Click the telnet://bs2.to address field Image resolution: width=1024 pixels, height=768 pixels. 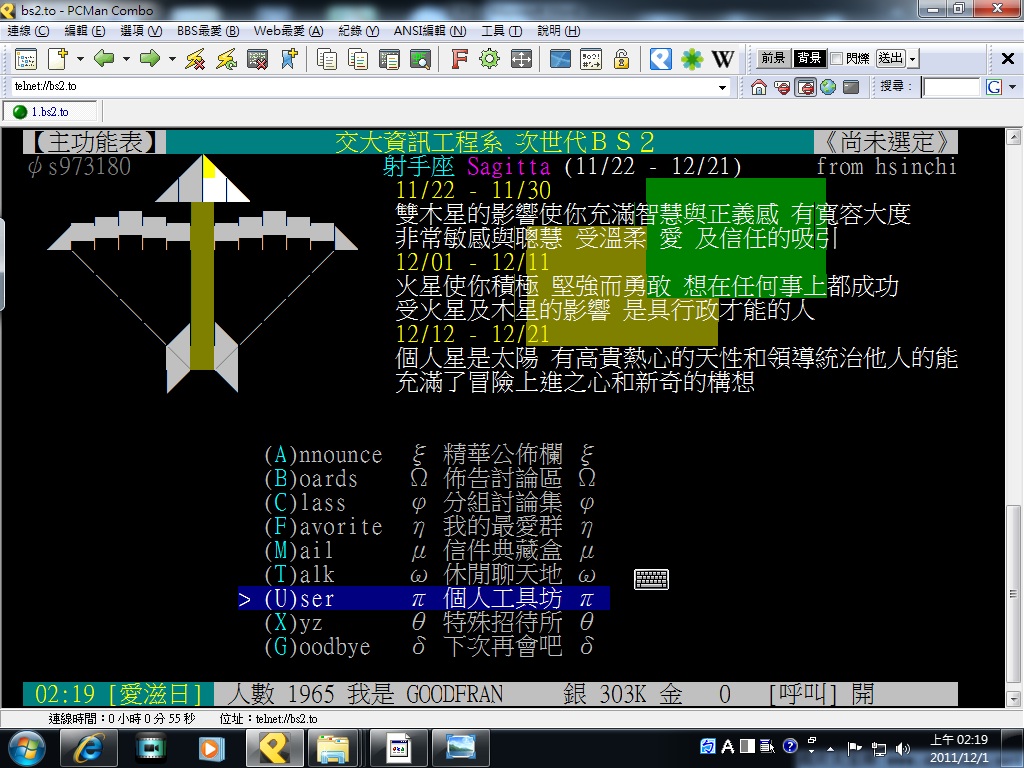[364, 87]
